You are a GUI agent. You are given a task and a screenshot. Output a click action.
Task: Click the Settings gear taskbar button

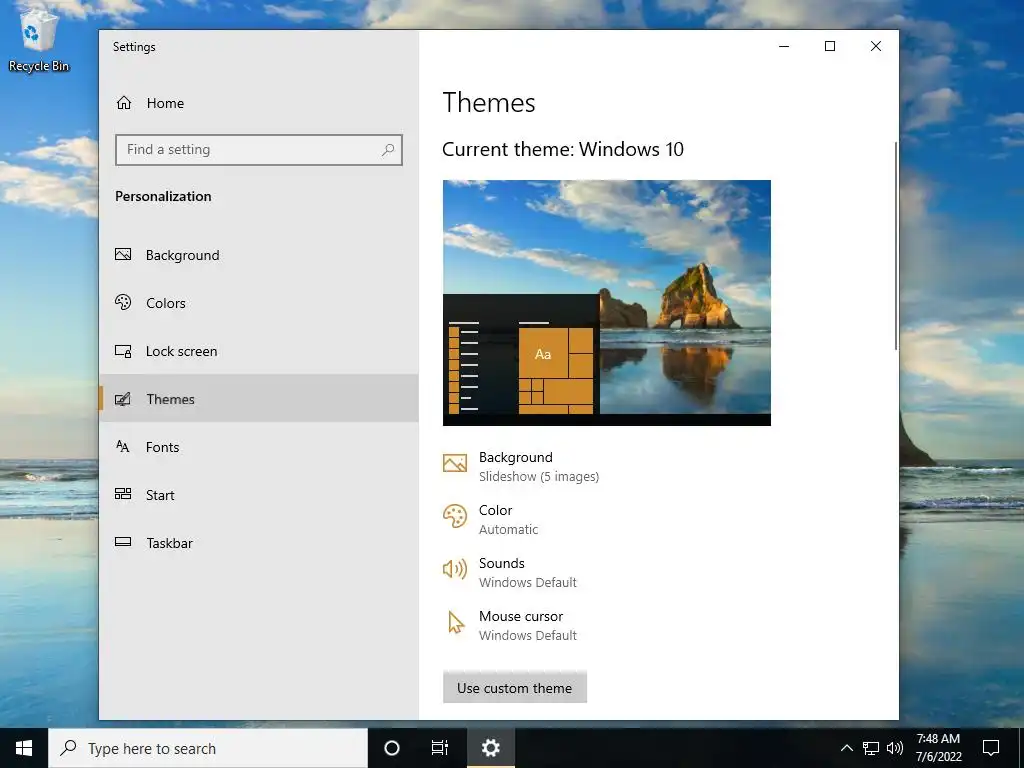(x=490, y=748)
